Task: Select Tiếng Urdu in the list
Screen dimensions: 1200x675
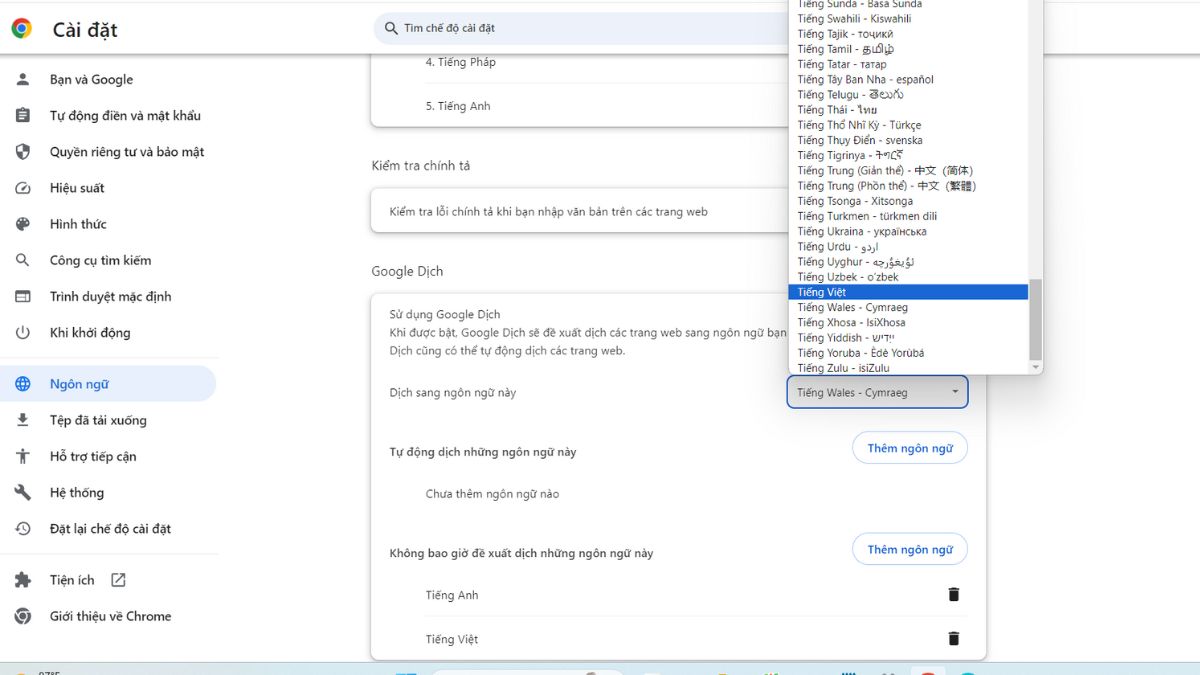Action: click(x=908, y=246)
